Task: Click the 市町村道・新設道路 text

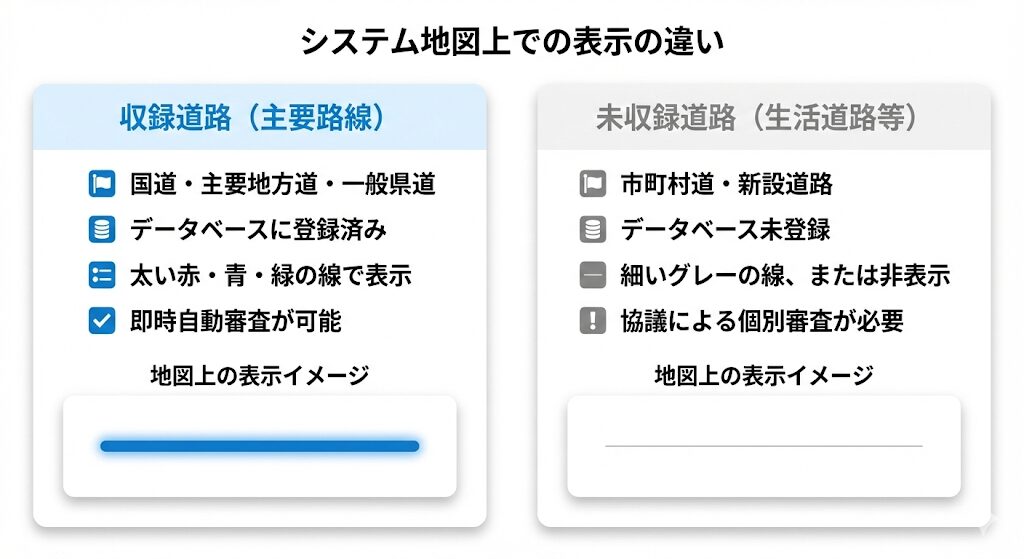Action: pos(726,185)
